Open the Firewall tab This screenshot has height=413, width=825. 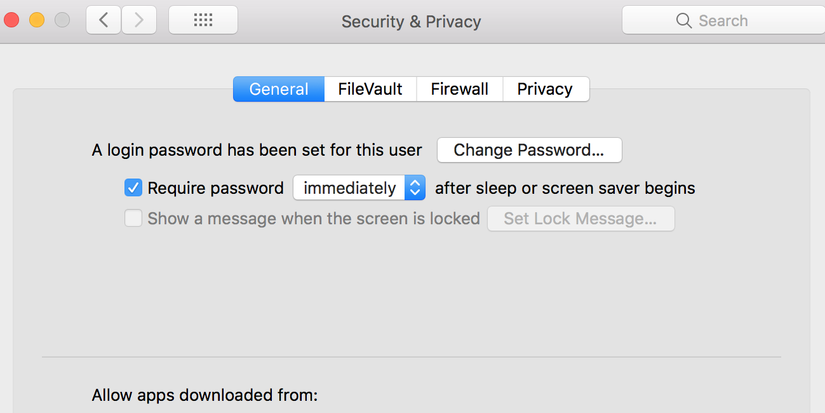coord(460,89)
